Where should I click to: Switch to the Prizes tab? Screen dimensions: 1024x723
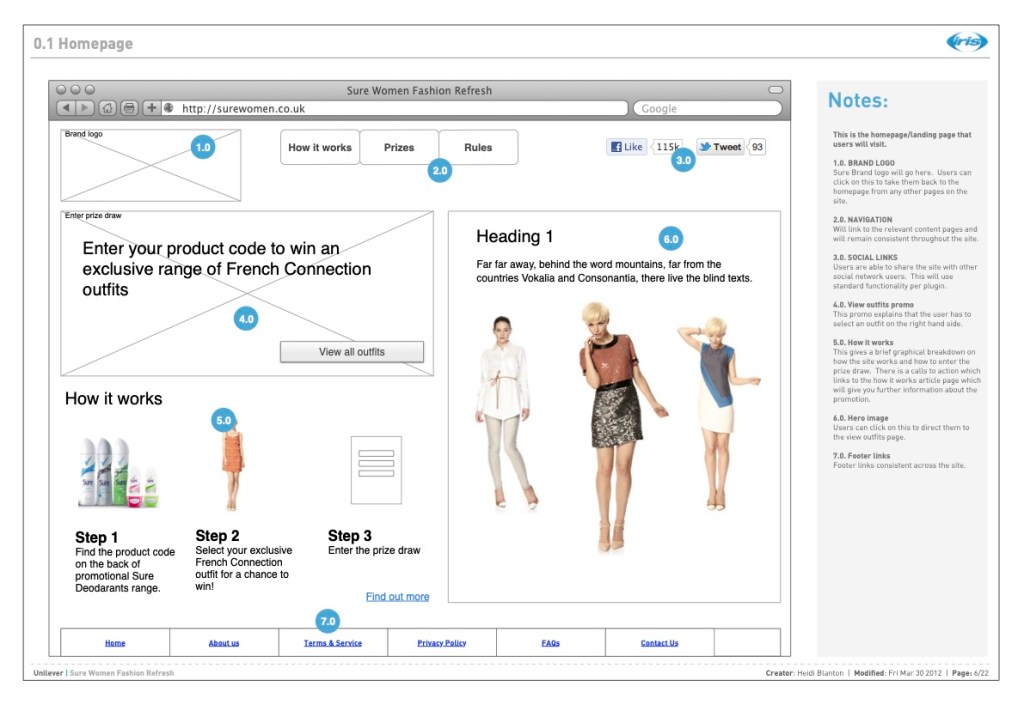399,147
